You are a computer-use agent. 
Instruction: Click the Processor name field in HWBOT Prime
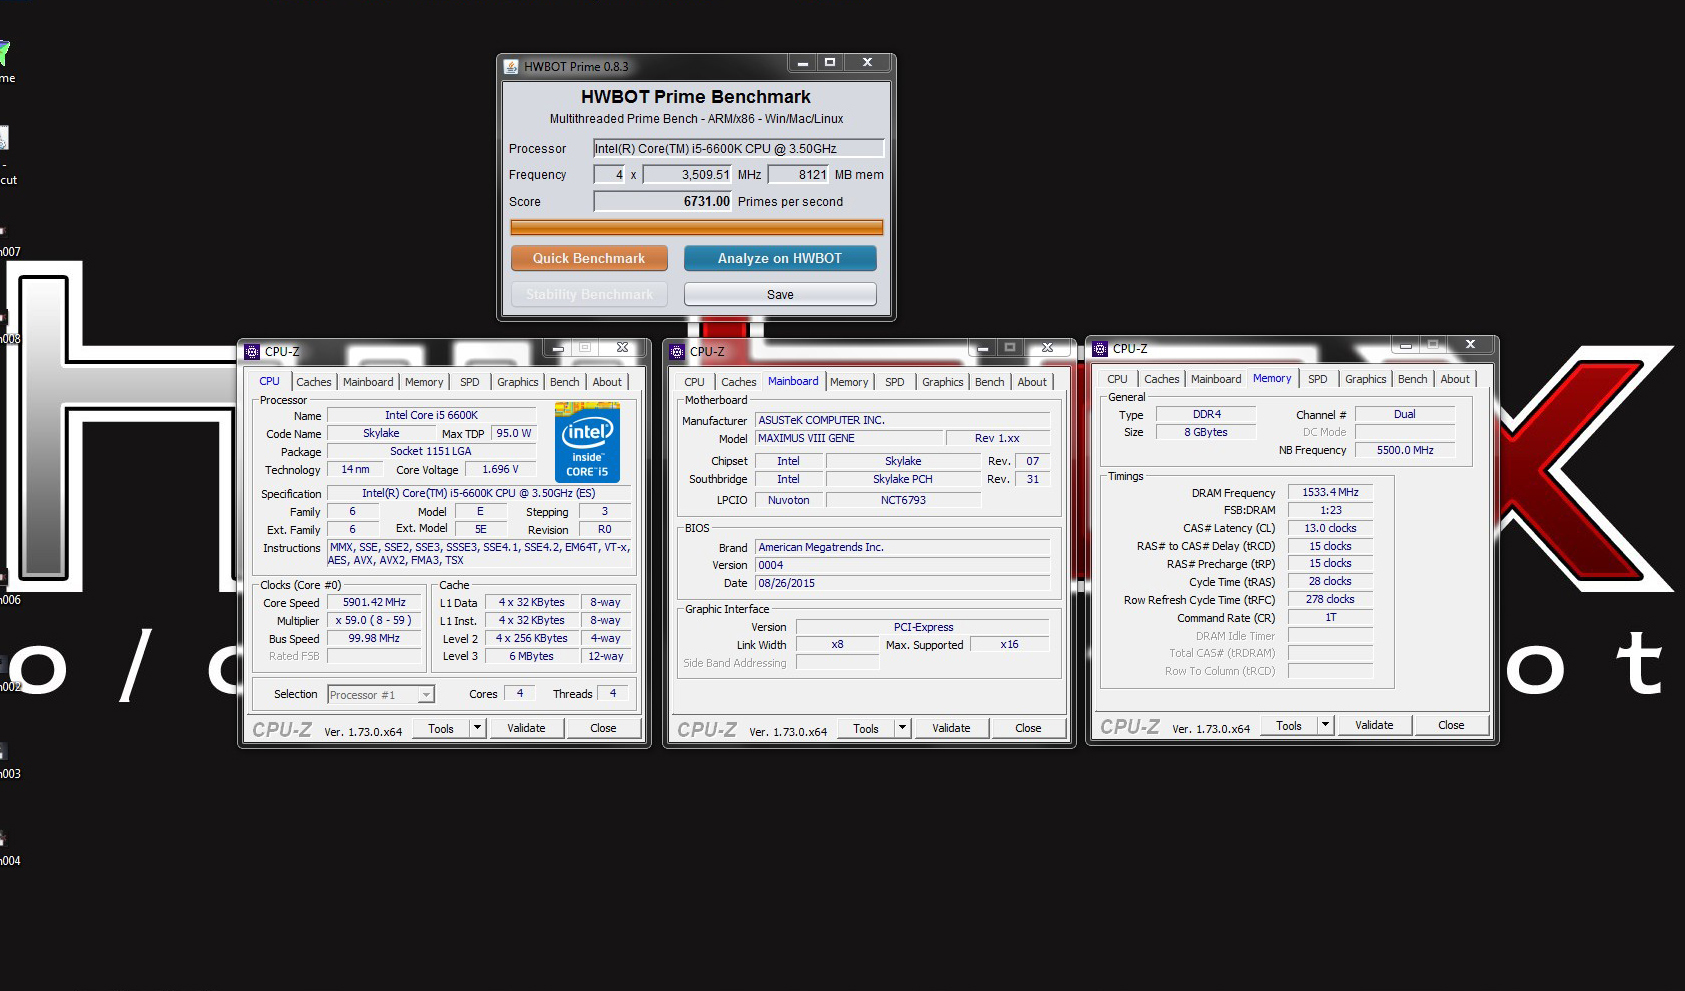pyautogui.click(x=739, y=148)
